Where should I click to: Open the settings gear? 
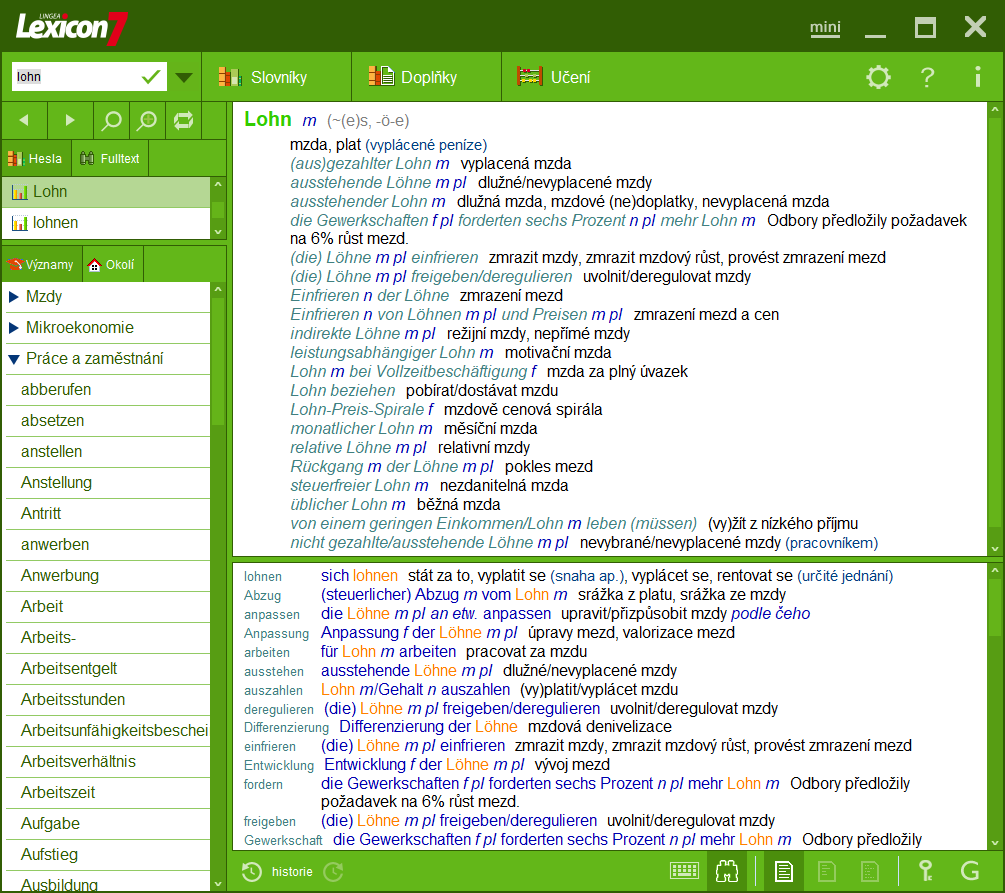point(878,76)
